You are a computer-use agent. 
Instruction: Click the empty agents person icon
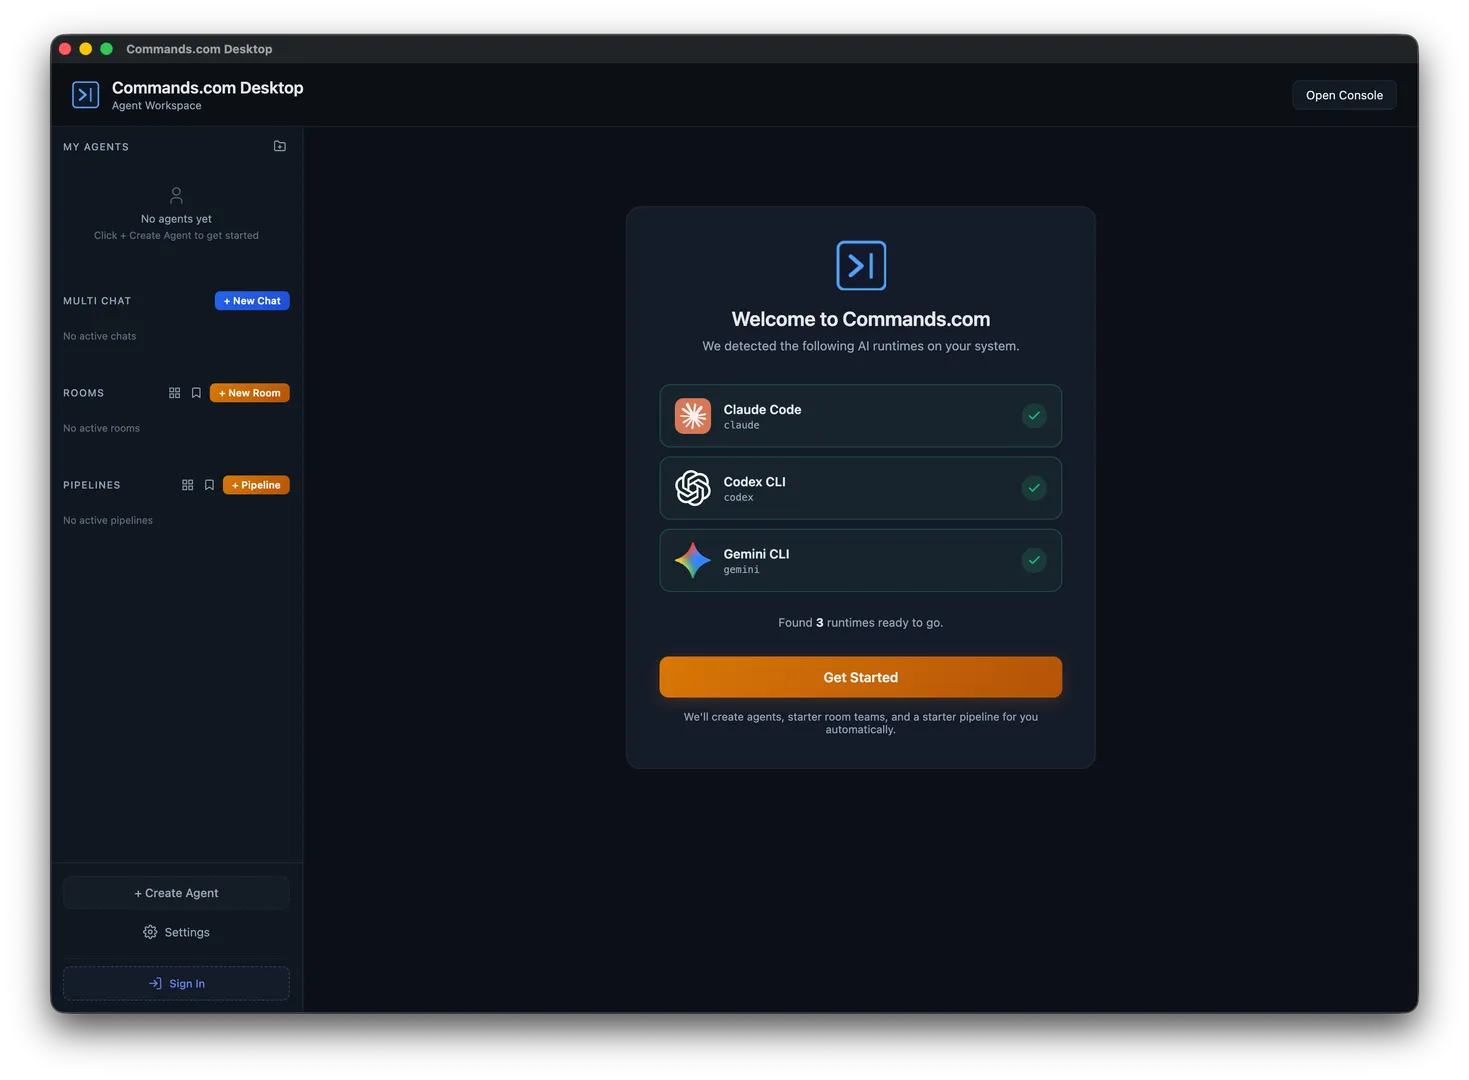176,195
